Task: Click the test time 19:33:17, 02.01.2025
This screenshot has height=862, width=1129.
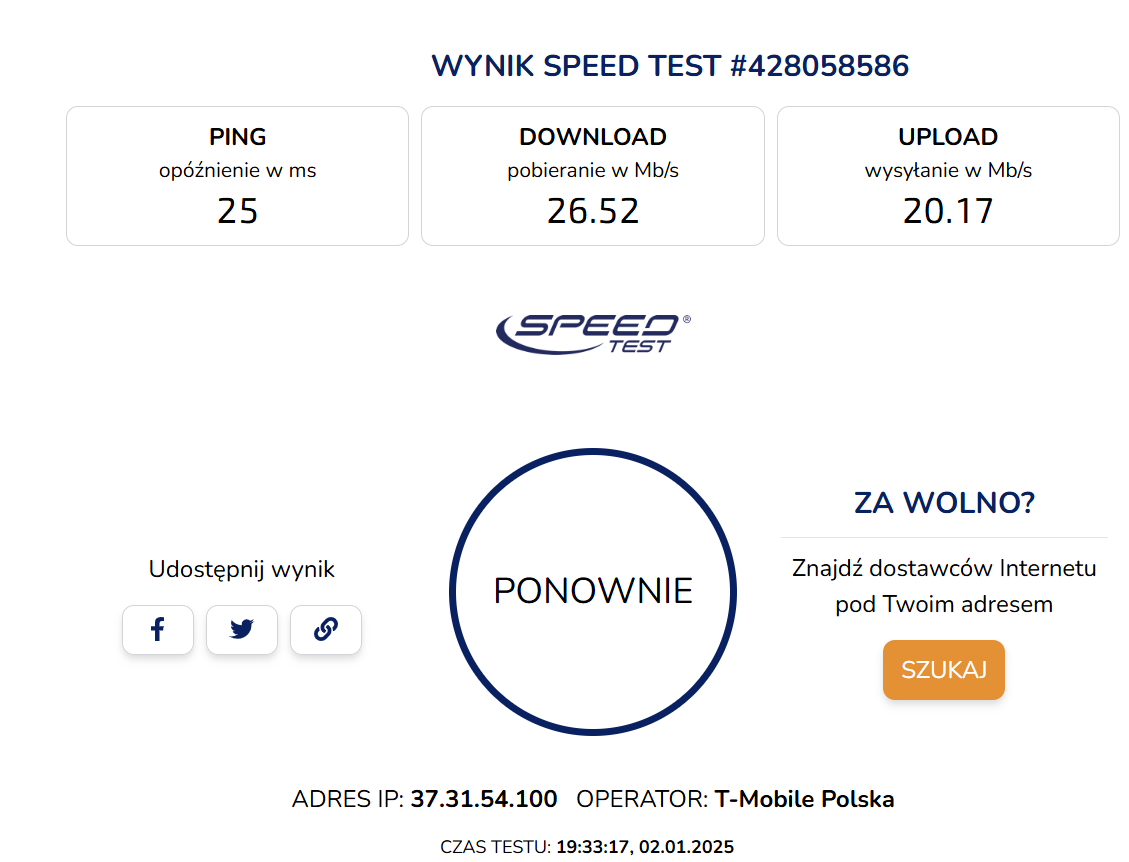Action: (x=645, y=846)
